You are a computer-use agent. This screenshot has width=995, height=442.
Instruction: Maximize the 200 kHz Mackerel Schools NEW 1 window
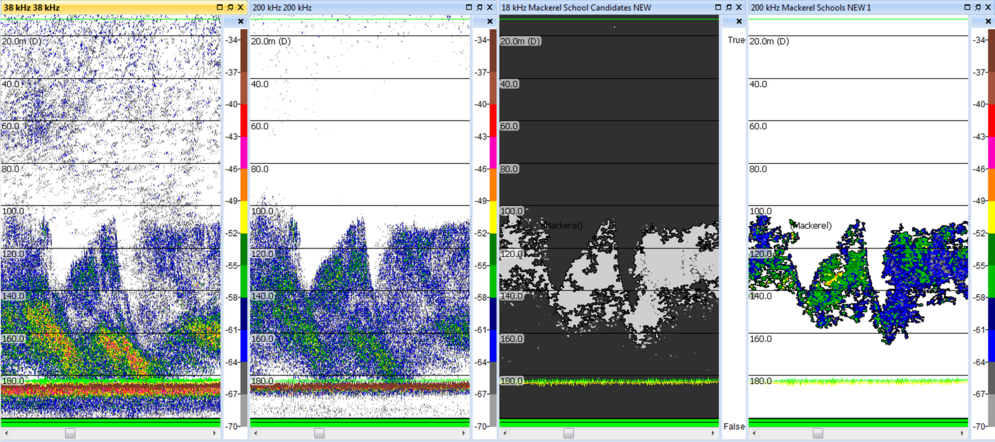click(969, 7)
